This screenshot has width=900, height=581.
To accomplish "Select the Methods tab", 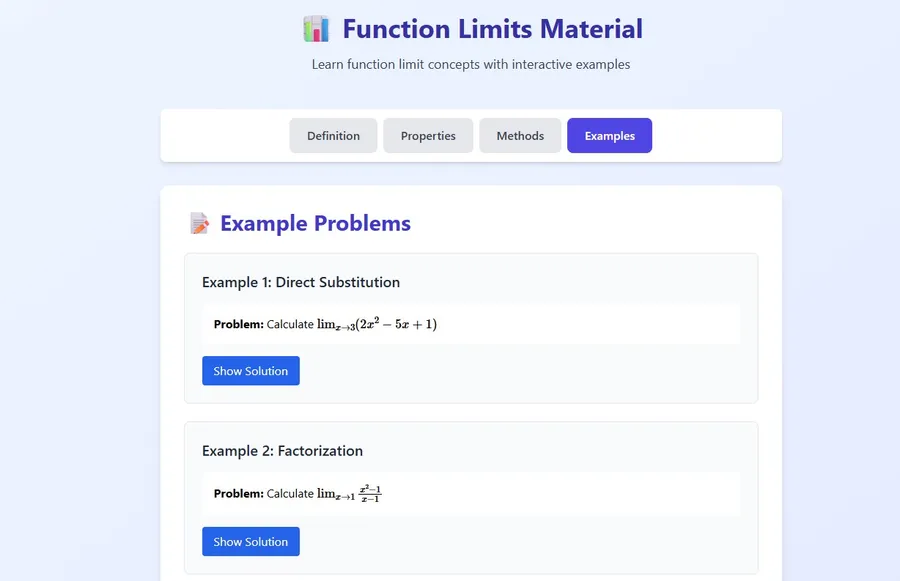I will point(520,135).
